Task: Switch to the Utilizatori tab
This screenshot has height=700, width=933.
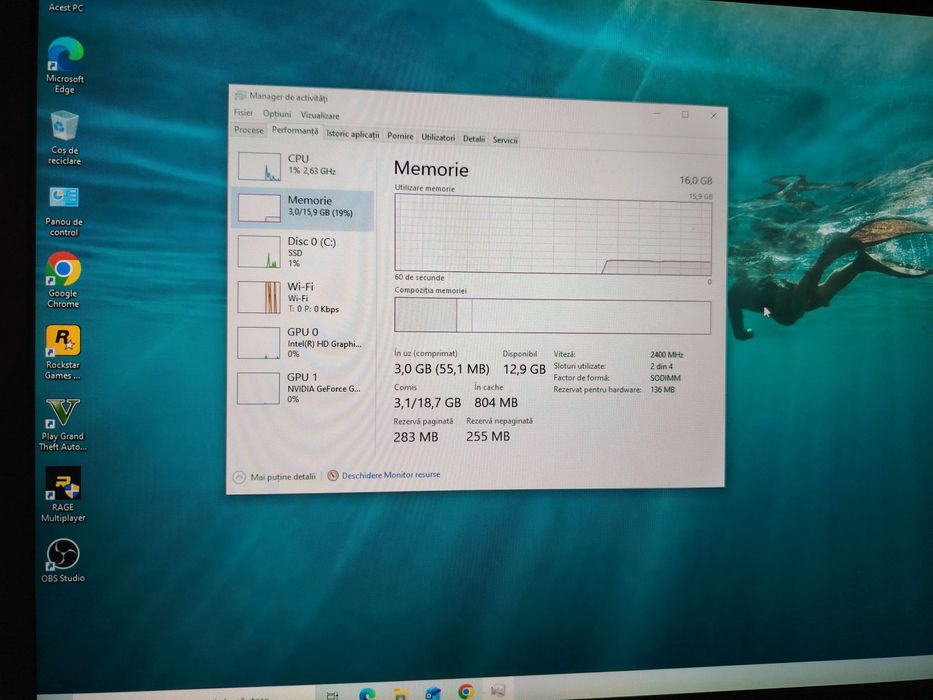Action: click(x=438, y=138)
